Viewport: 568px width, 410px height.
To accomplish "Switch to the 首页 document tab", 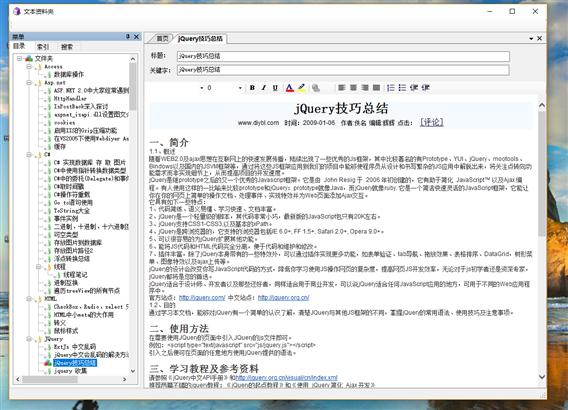I will [x=162, y=38].
